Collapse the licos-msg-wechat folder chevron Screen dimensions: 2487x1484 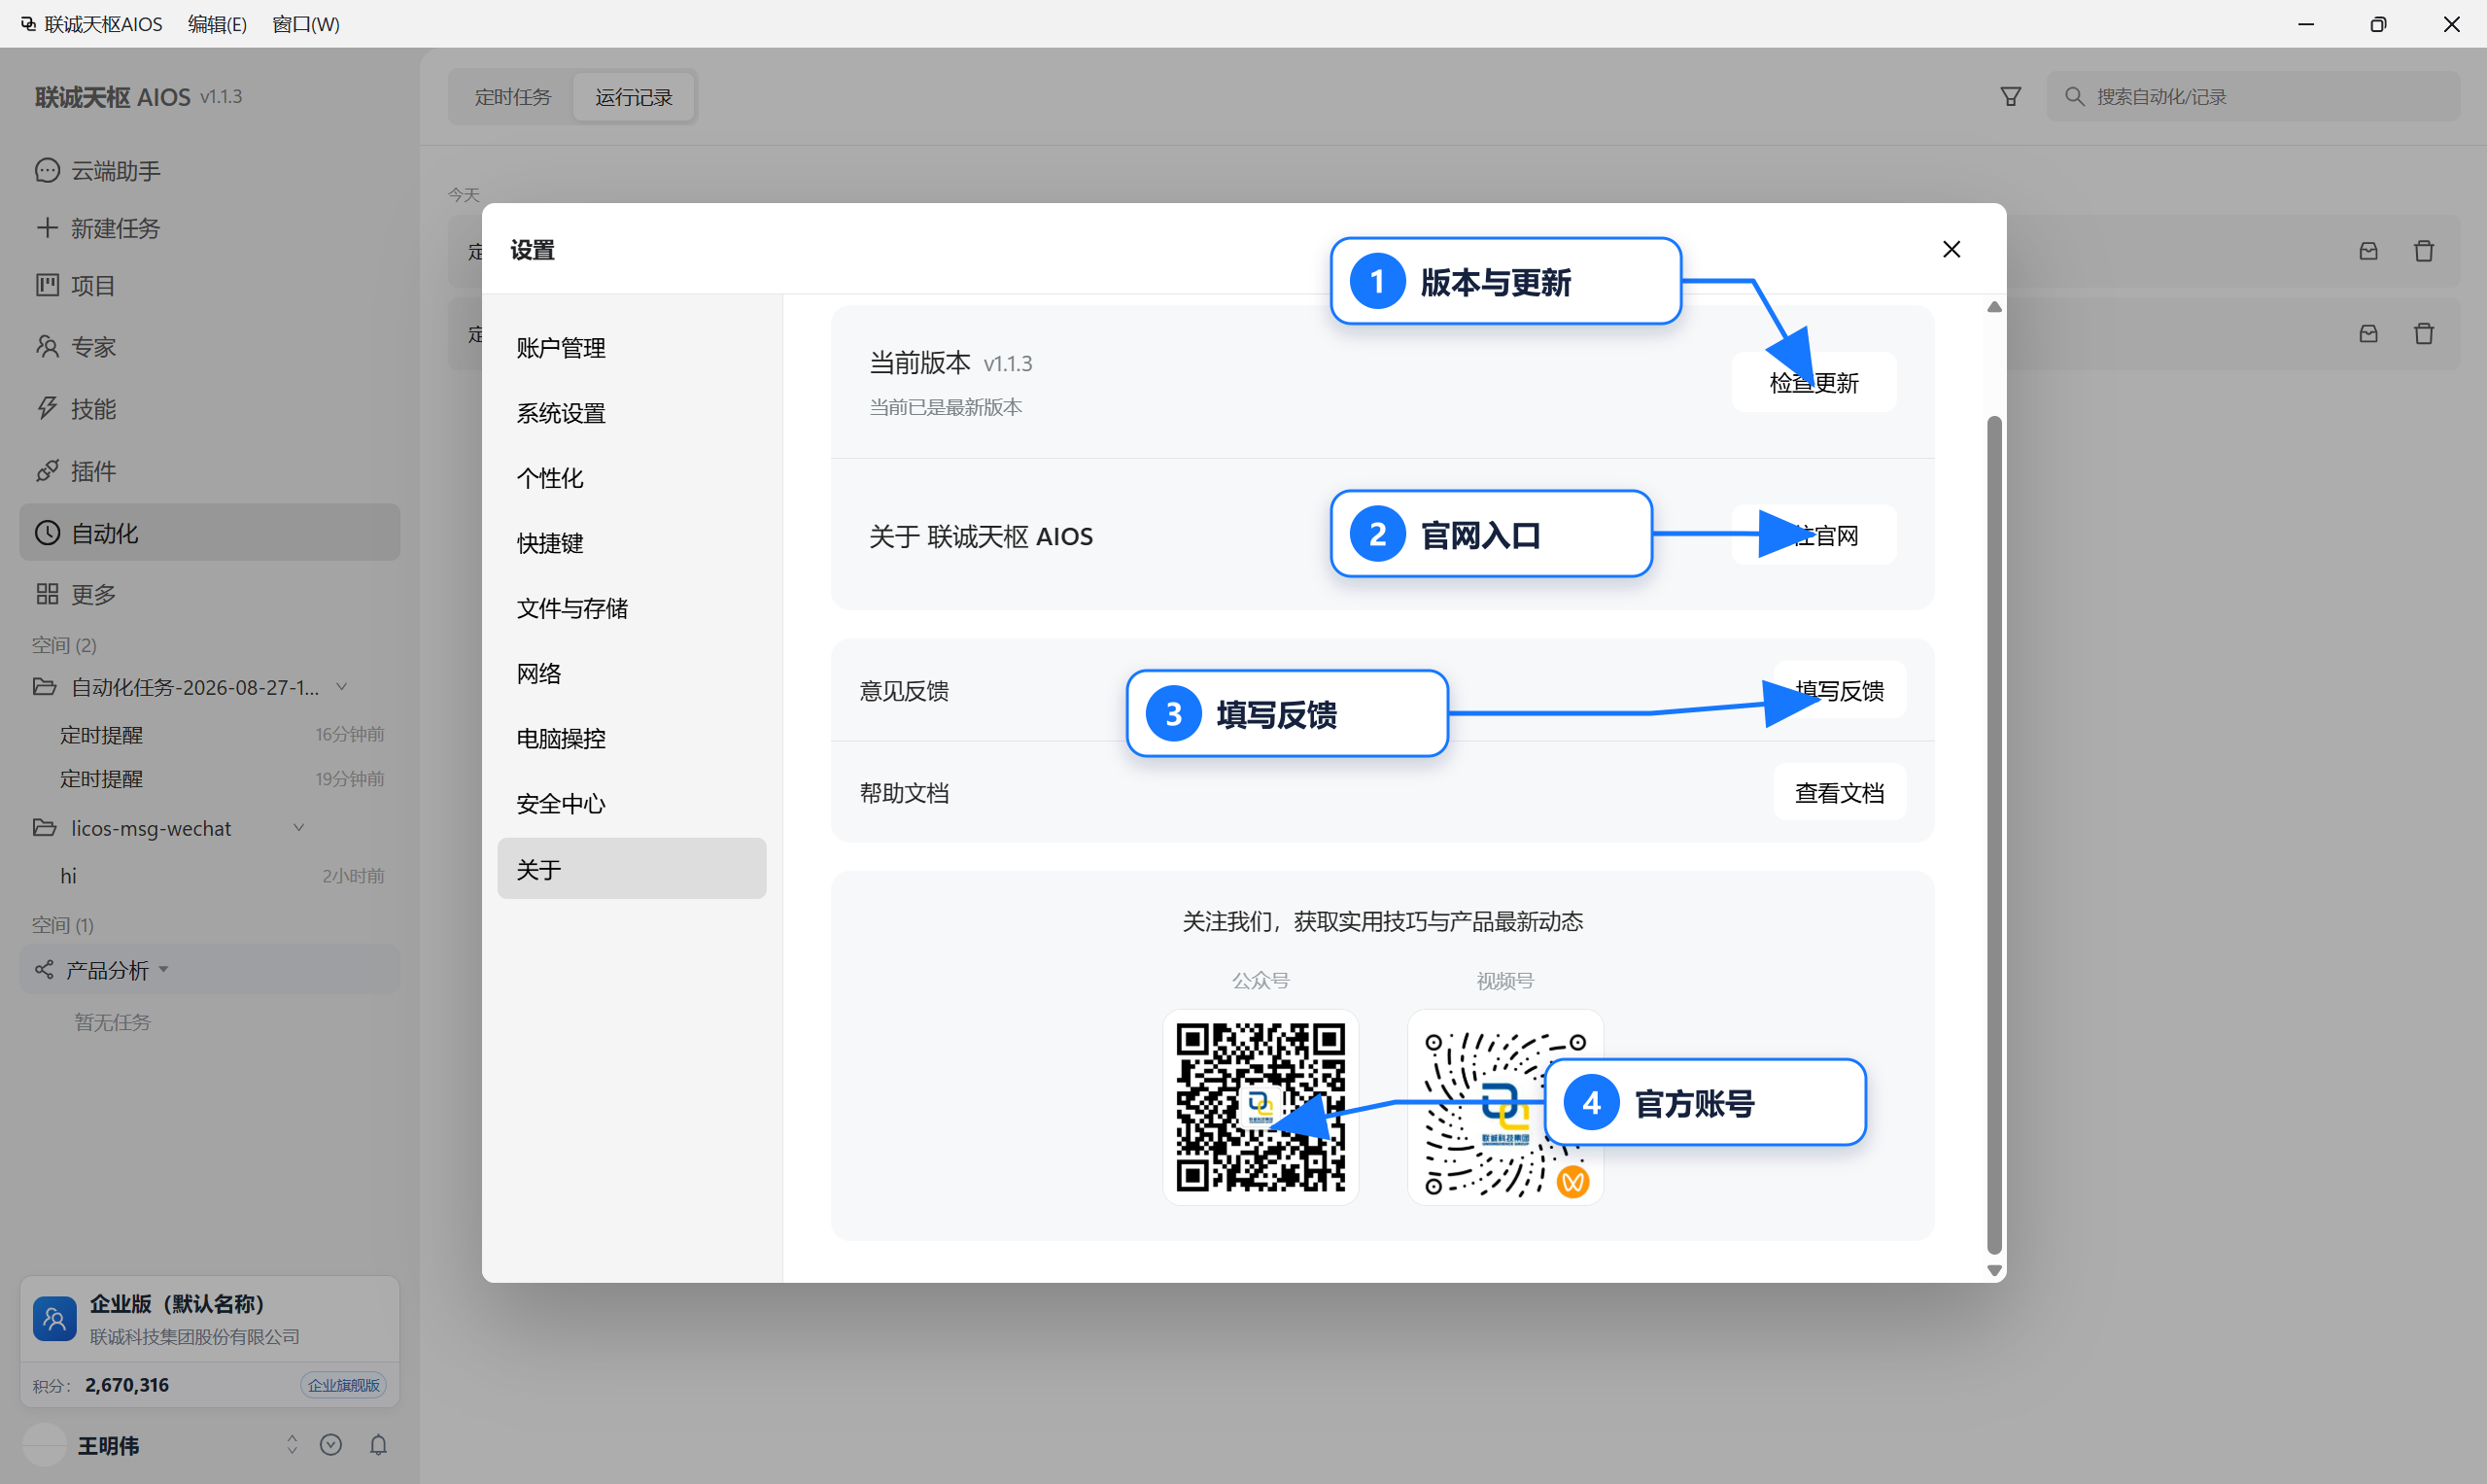(298, 828)
